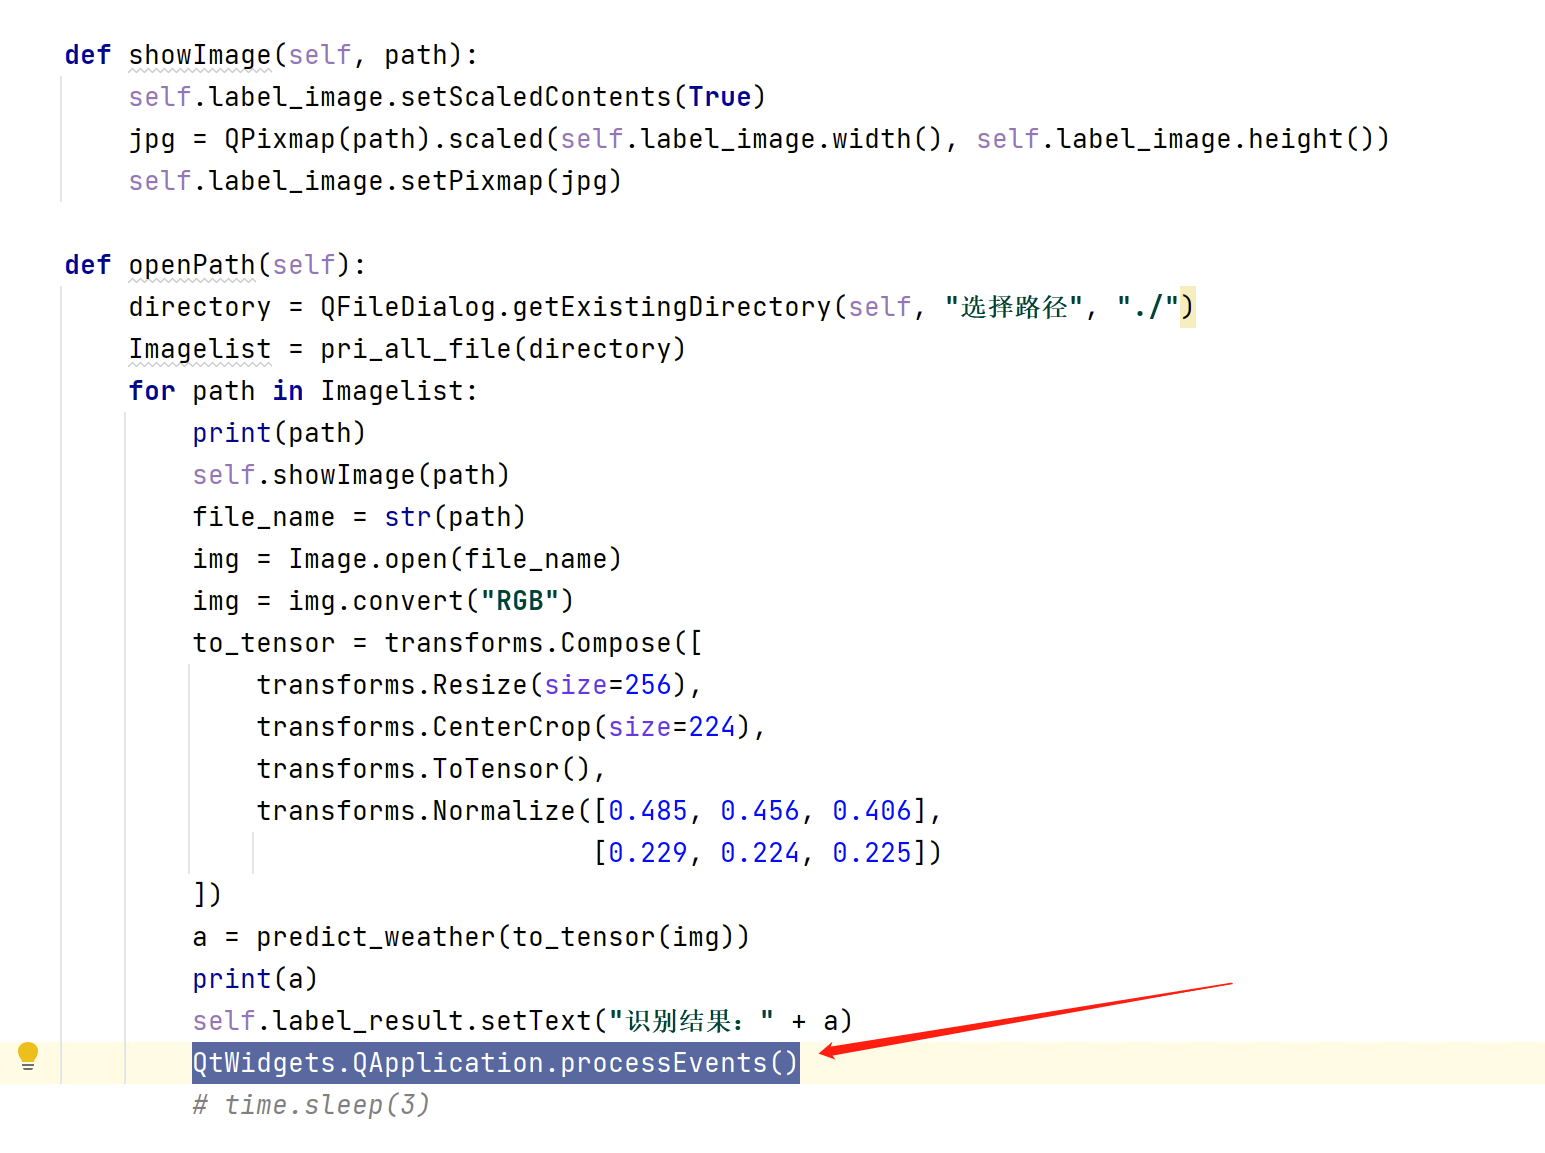Click the 'self.label_image.setPixmap(jpg)' line
This screenshot has height=1153, width=1545.
point(375,181)
